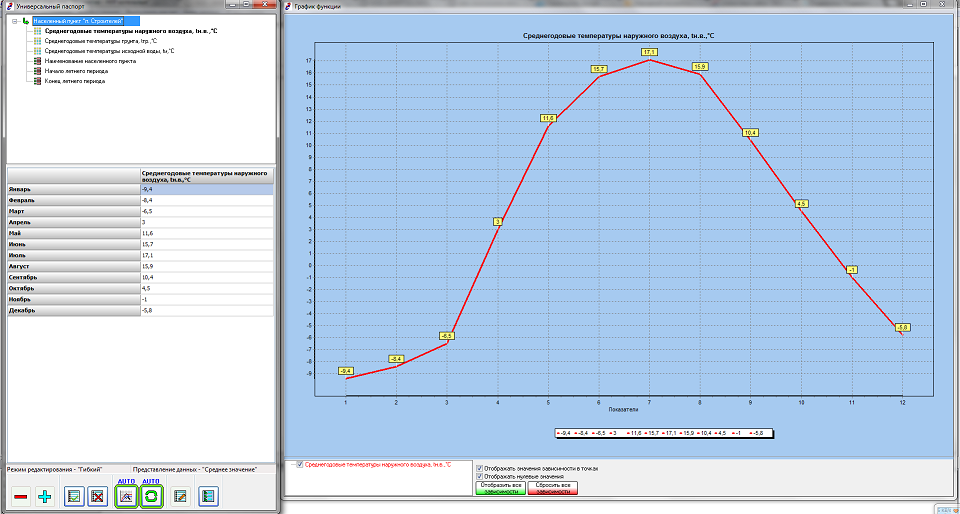Viewport: 960px width, 514px height.
Task: Click the 'График функции' window title icon
Action: [x=289, y=6]
